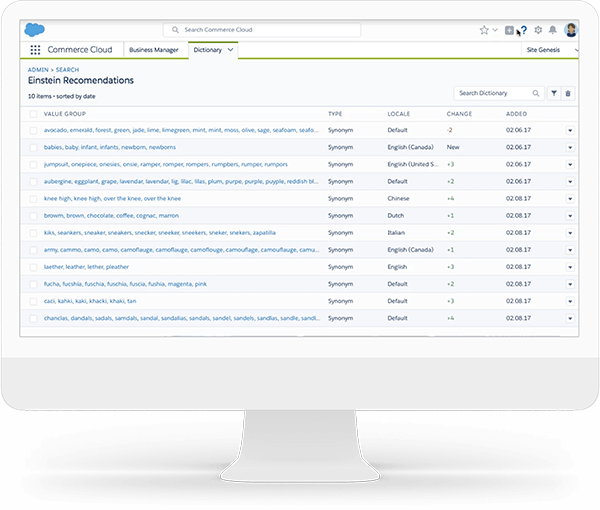
Task: Open the app launcher grid icon
Action: pyautogui.click(x=35, y=50)
